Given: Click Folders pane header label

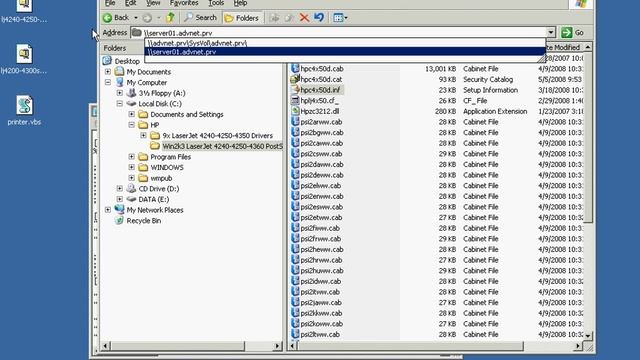Looking at the screenshot, I should (115, 48).
